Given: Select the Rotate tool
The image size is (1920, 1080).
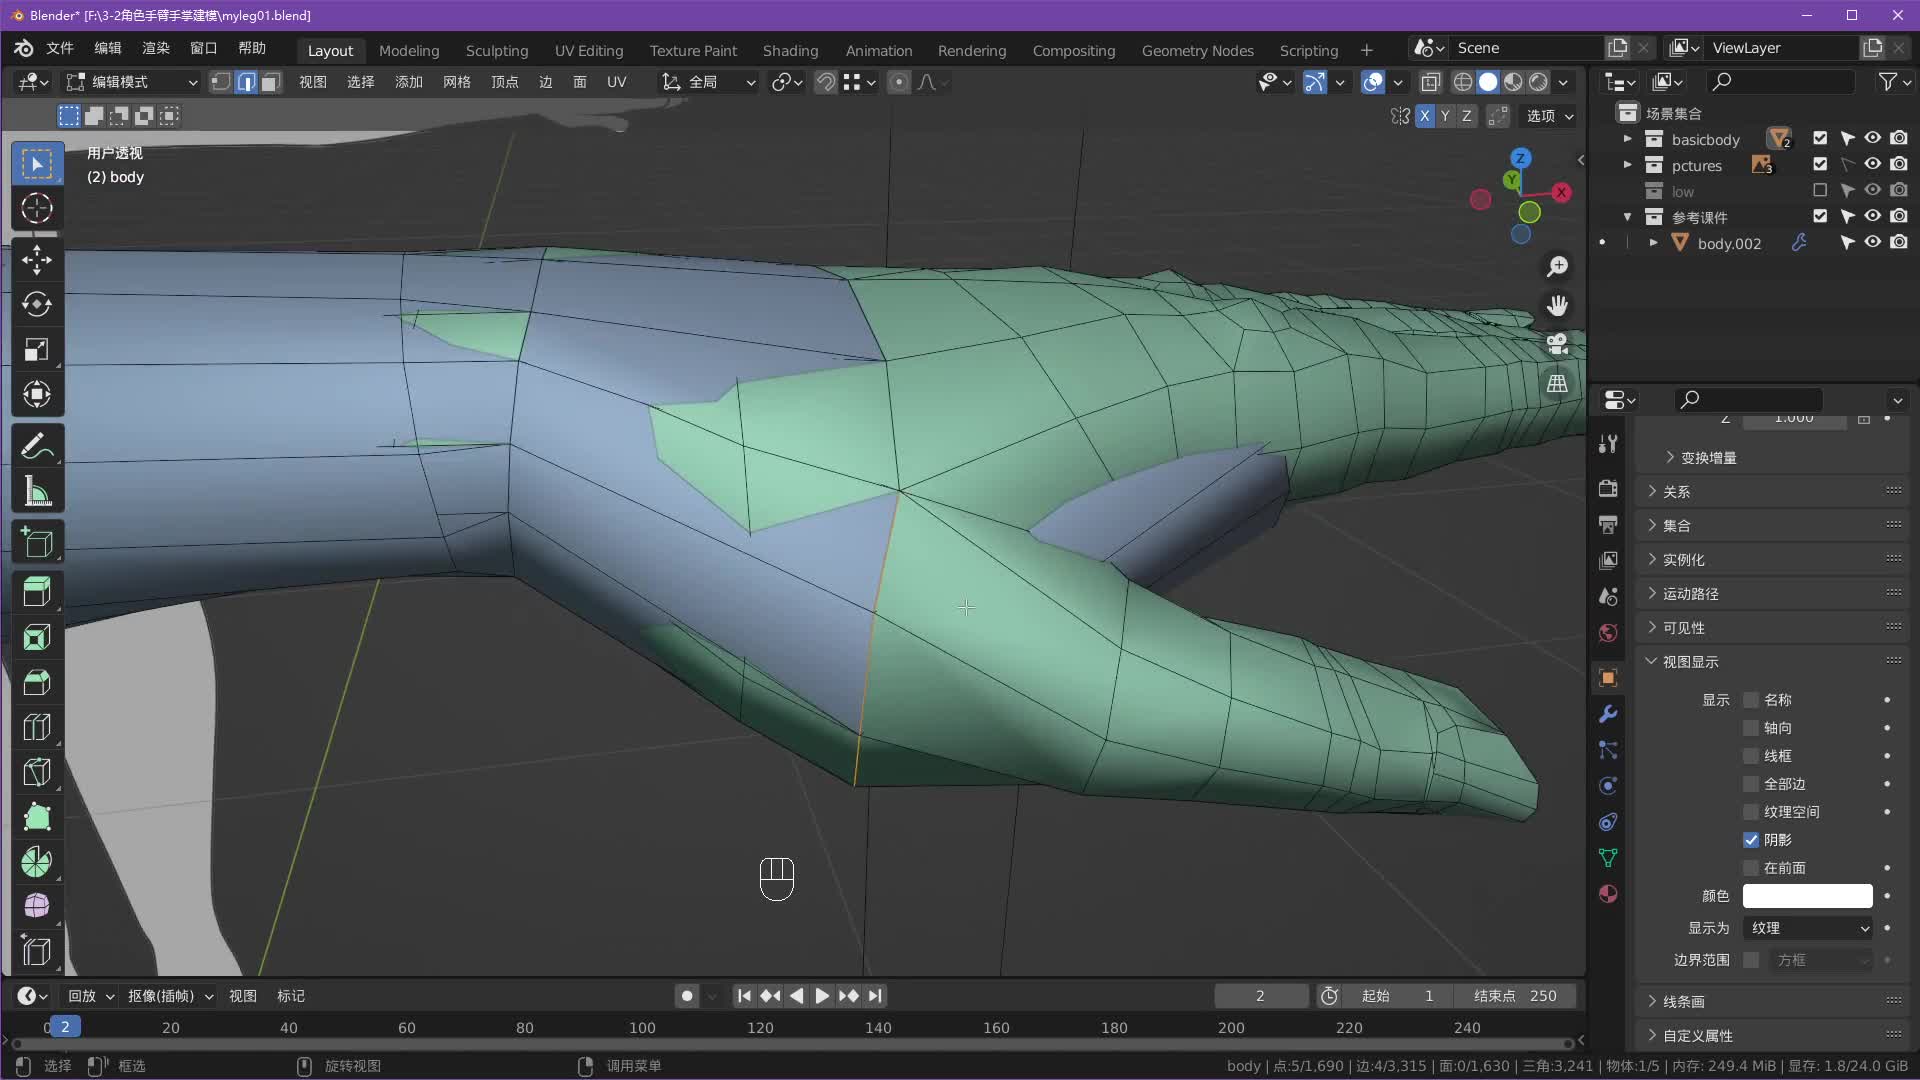Looking at the screenshot, I should coord(37,304).
